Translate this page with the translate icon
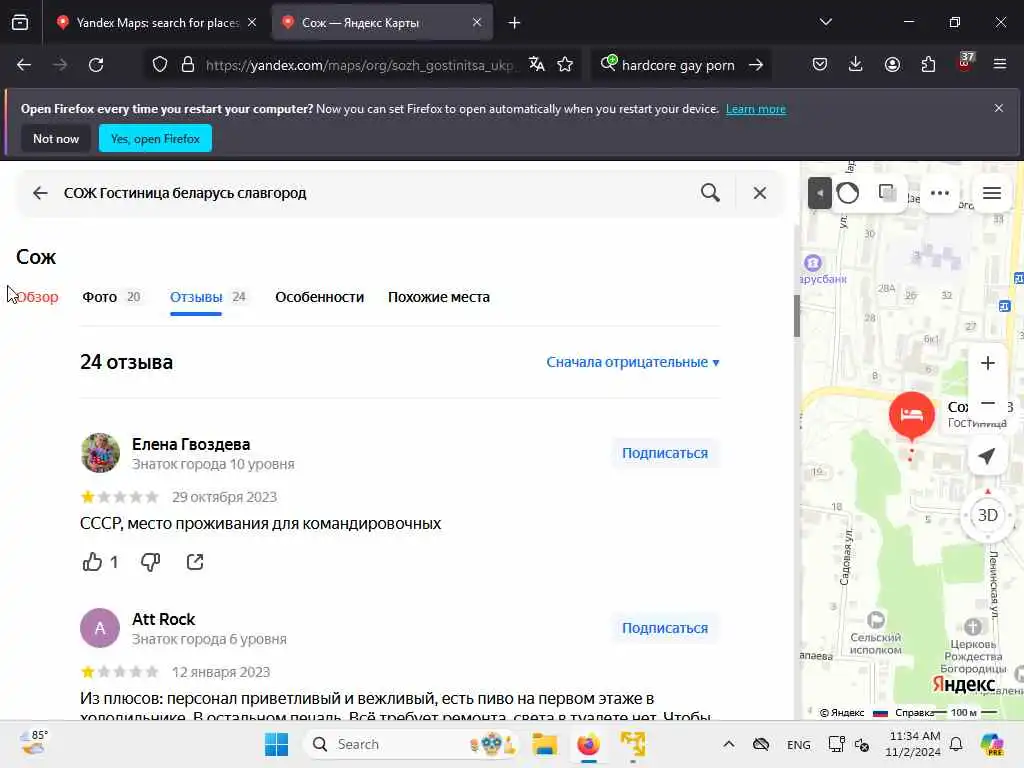 537,64
